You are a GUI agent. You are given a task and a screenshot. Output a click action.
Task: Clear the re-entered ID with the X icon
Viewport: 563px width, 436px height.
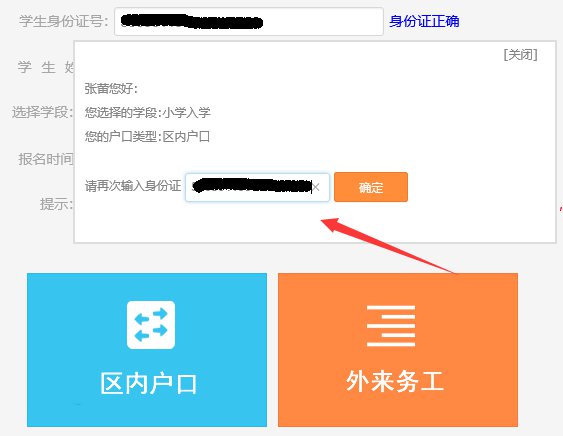click(316, 187)
